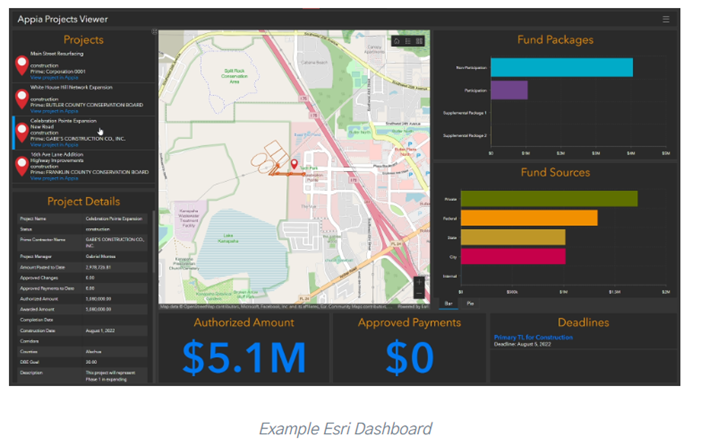
Task: Expand the Projects panel corner icon
Action: coord(153,32)
